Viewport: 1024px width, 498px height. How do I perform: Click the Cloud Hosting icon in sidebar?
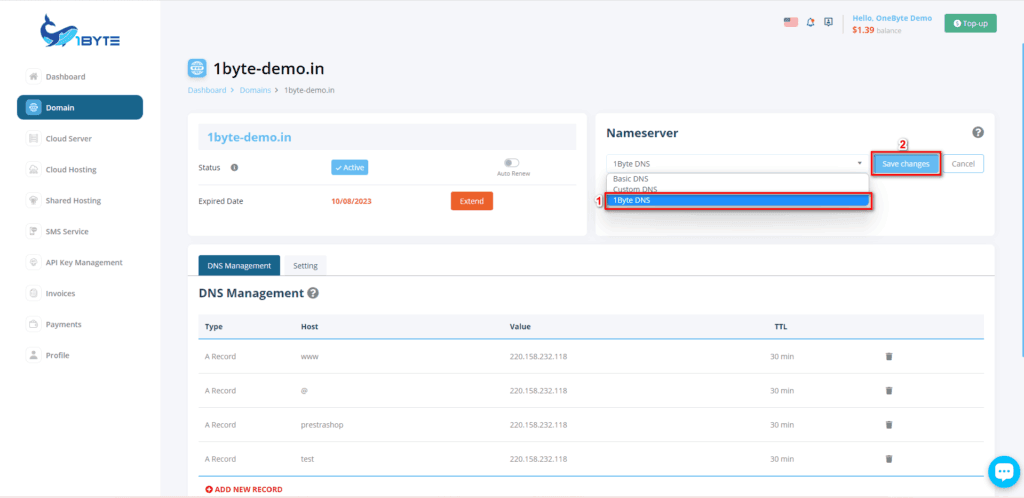click(x=33, y=170)
